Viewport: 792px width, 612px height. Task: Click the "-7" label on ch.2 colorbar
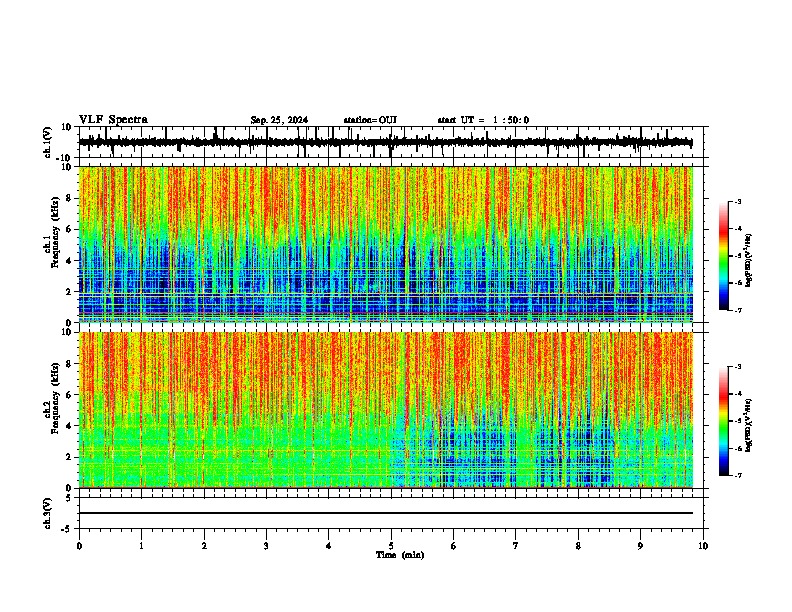[738, 476]
